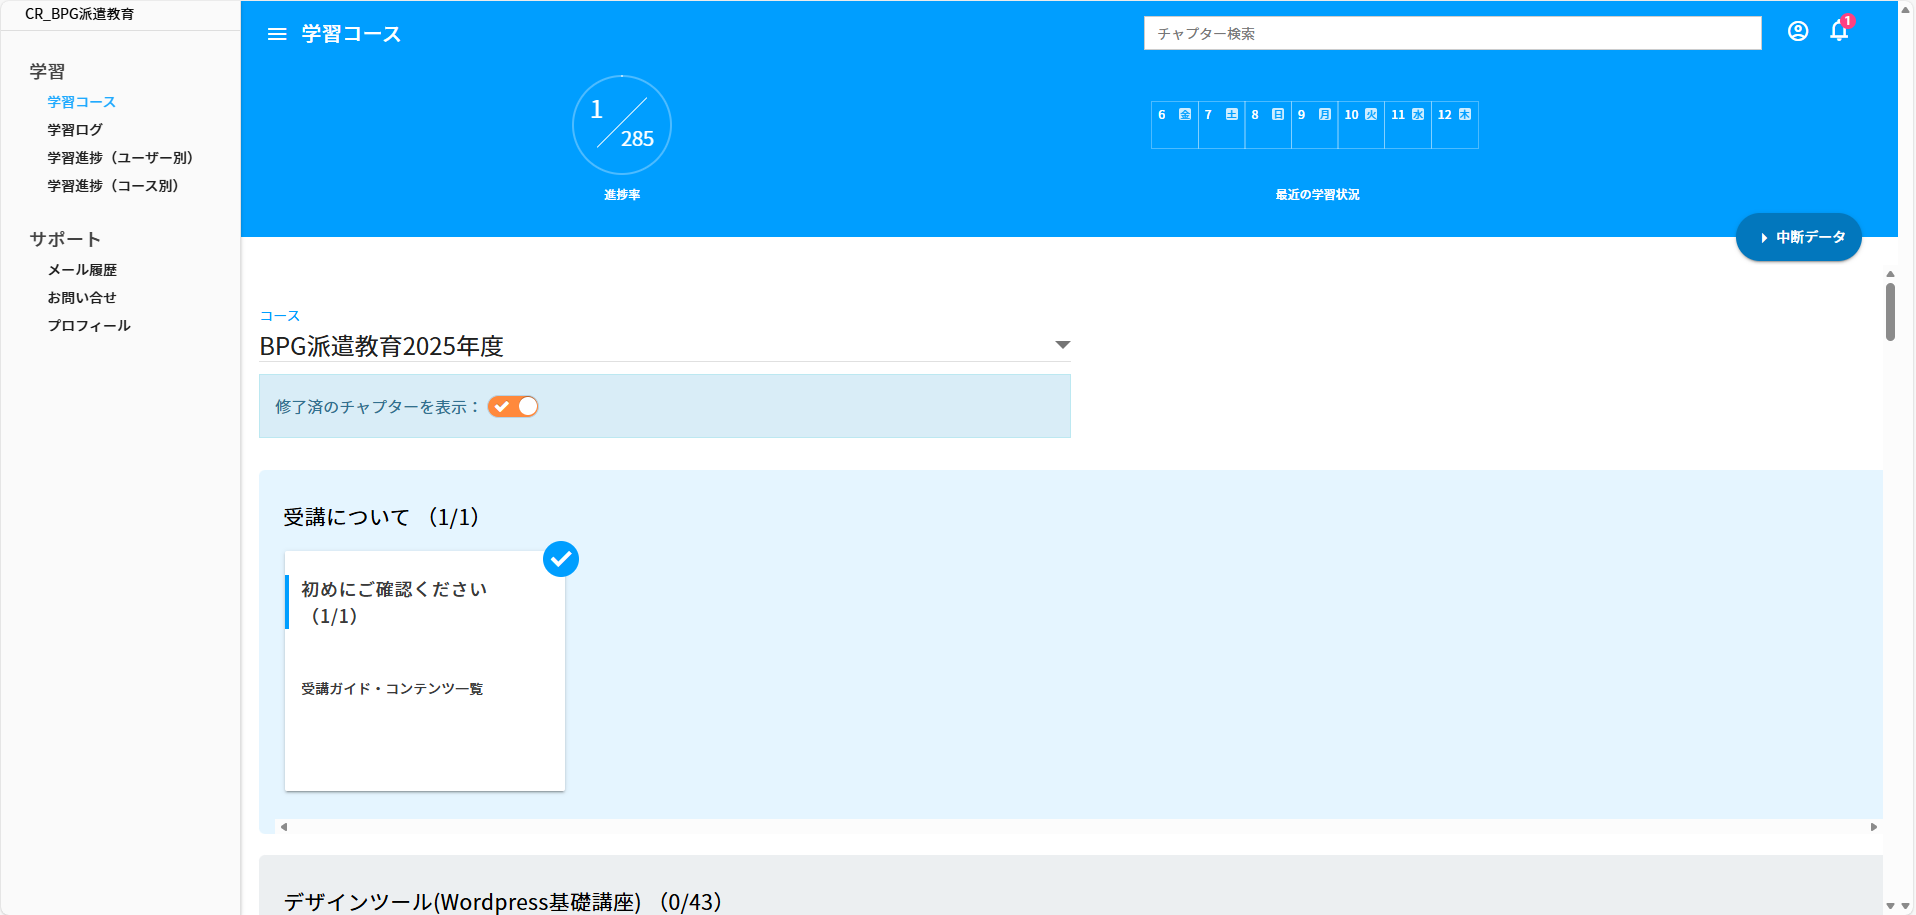Click the day 11 (水) cell
The height and width of the screenshot is (915, 1916).
(x=1408, y=125)
